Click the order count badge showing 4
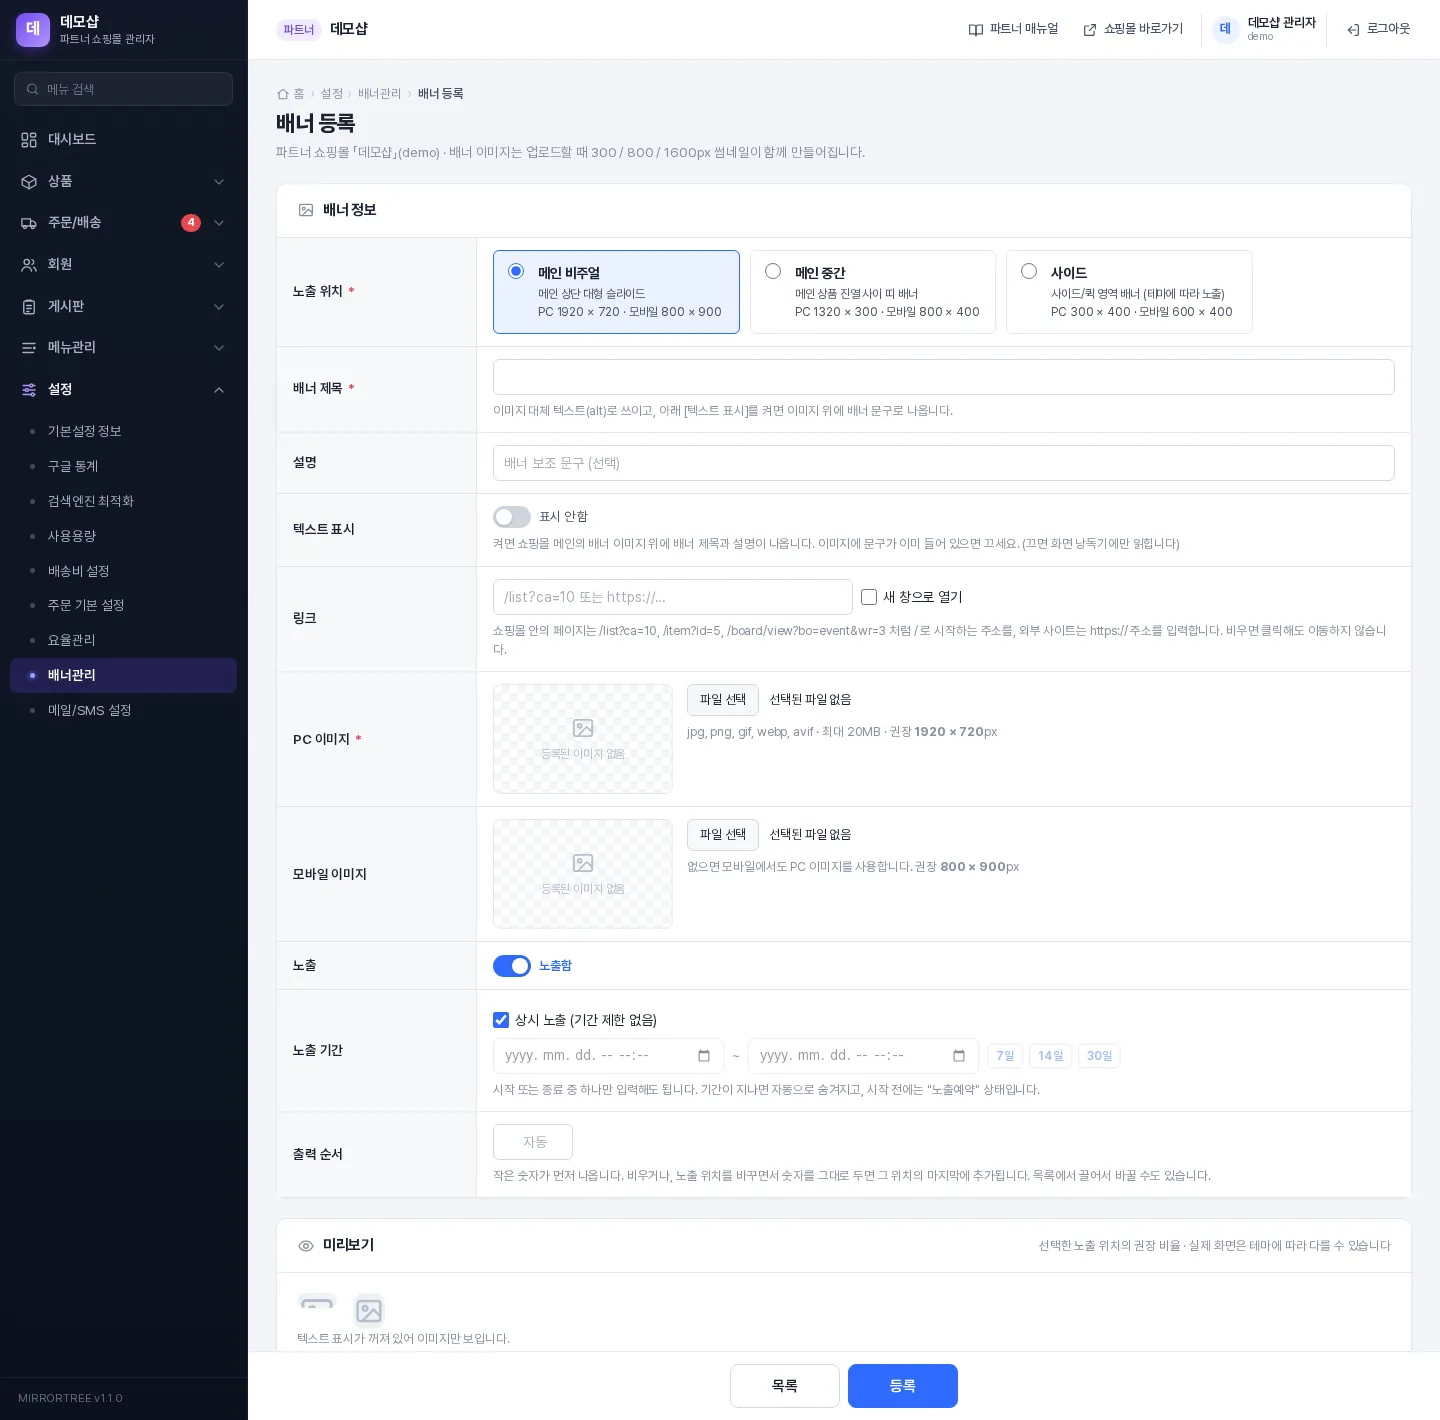The image size is (1440, 1420). point(191,223)
